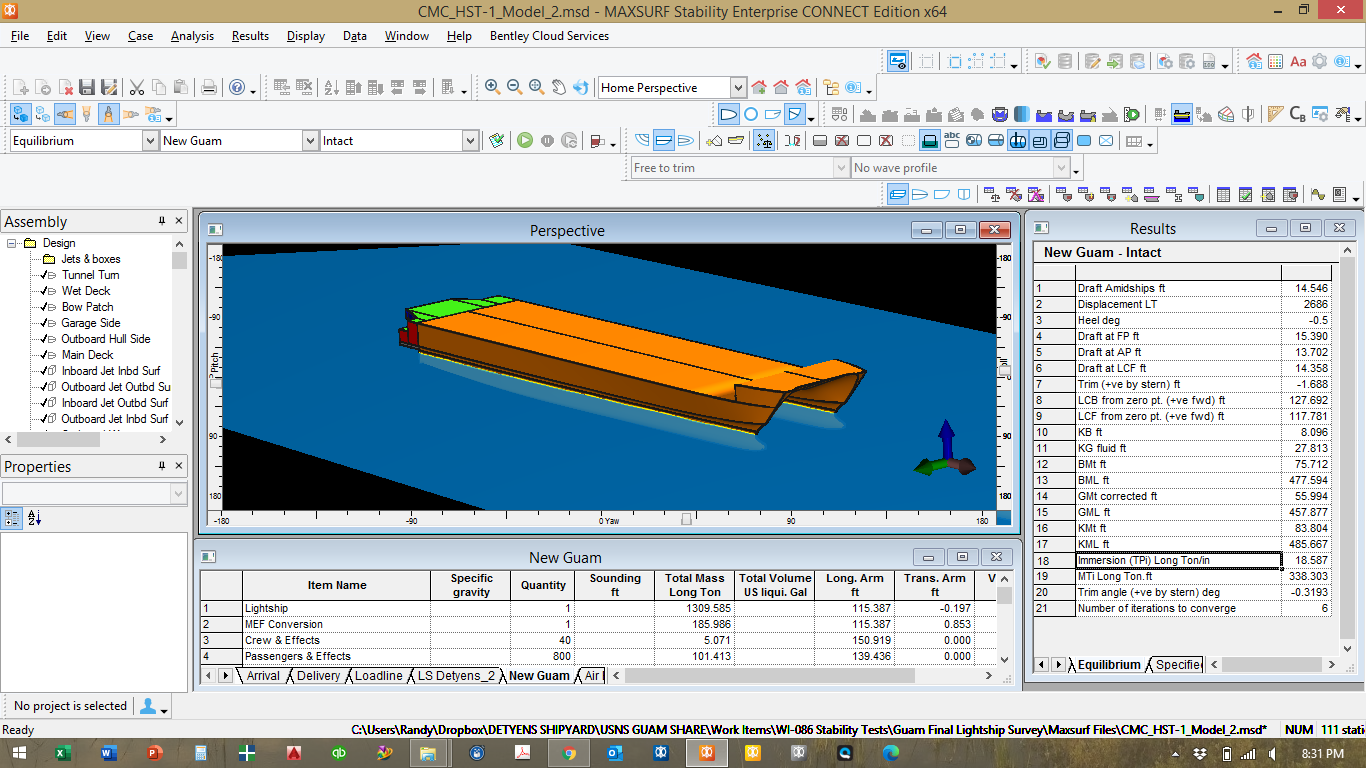Click loadcase tabs scroll-right arrow
This screenshot has height=768, width=1366.
click(x=225, y=676)
